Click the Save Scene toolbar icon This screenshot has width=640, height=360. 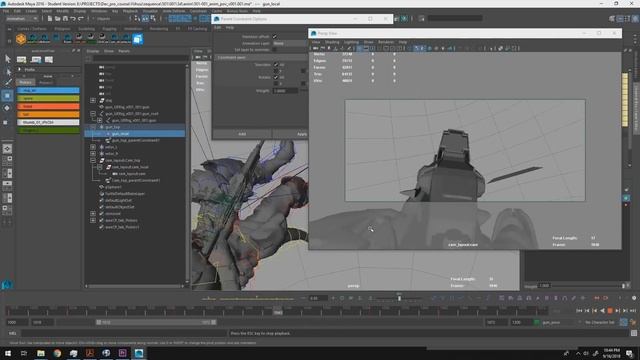[x=65, y=18]
